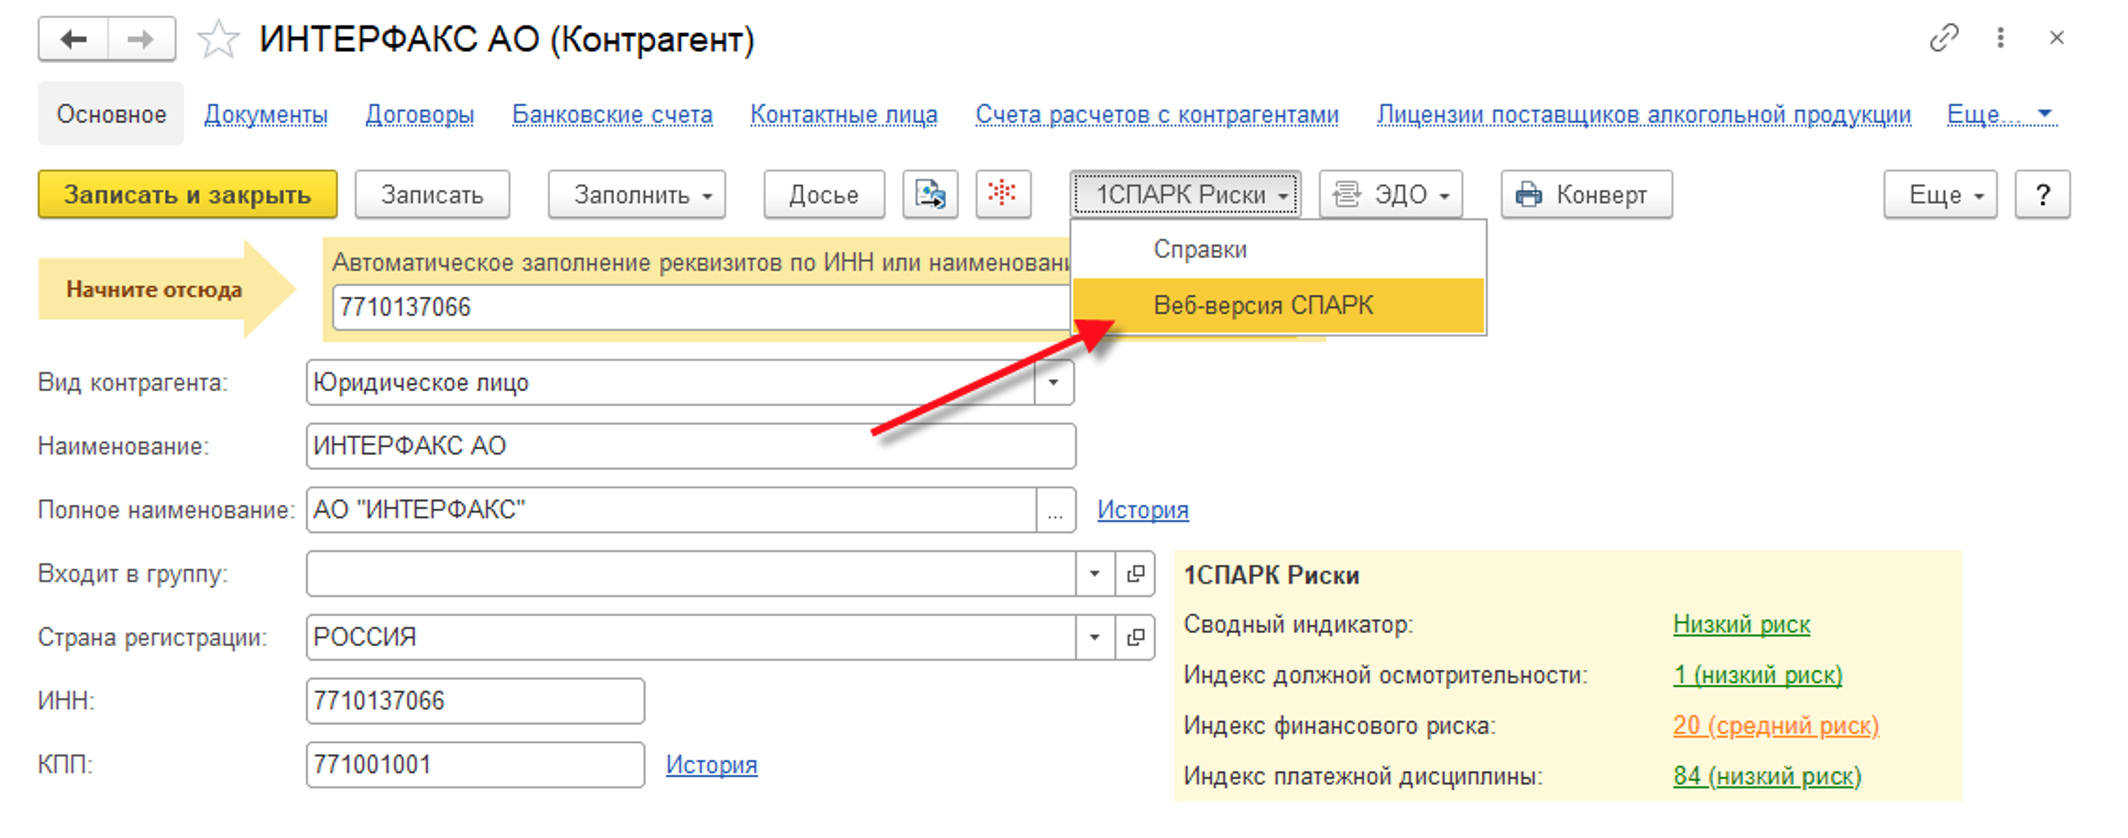2128x838 pixels.
Task: Click the document exchange icon next to Досье
Action: (930, 194)
